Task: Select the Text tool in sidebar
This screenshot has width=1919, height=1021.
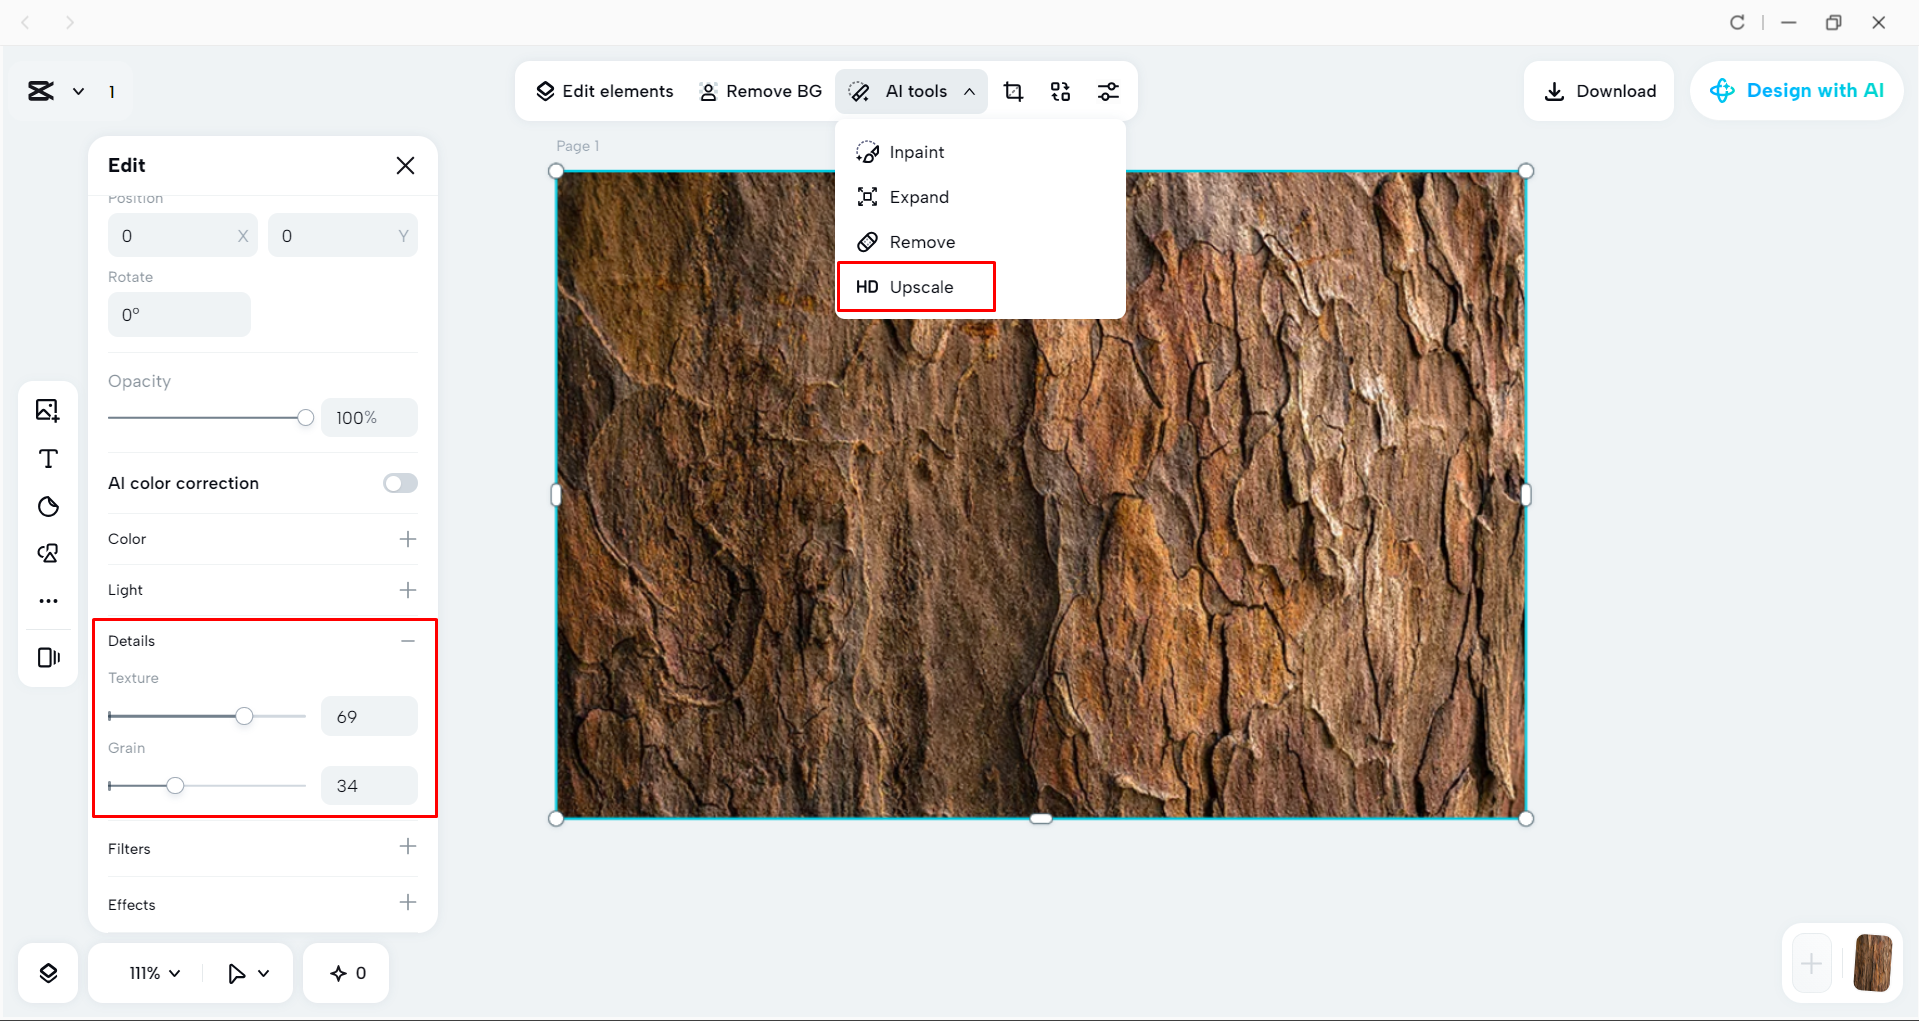Action: (x=48, y=459)
